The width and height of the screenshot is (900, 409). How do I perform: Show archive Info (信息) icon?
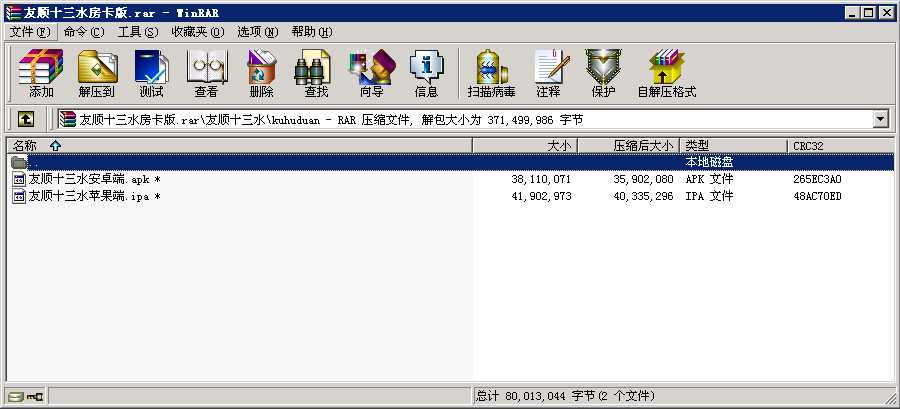click(x=426, y=73)
